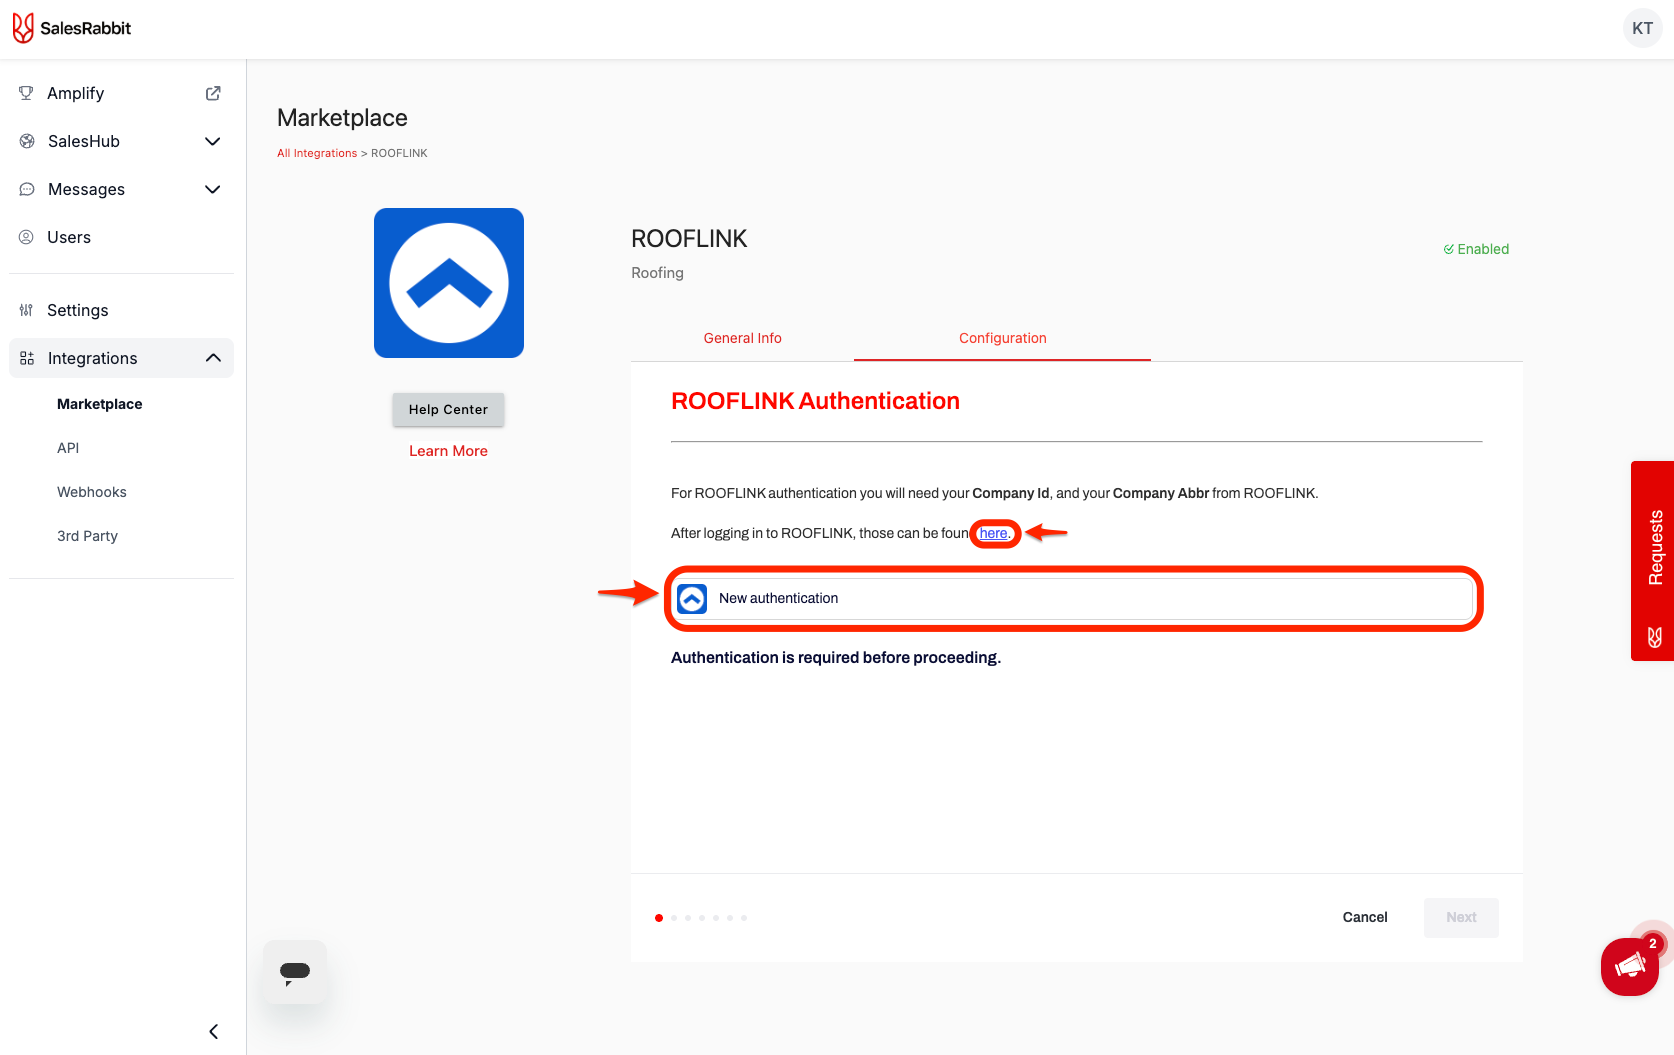Screen dimensions: 1674x1055
Task: Open the chat bubble widget
Action: pos(295,972)
